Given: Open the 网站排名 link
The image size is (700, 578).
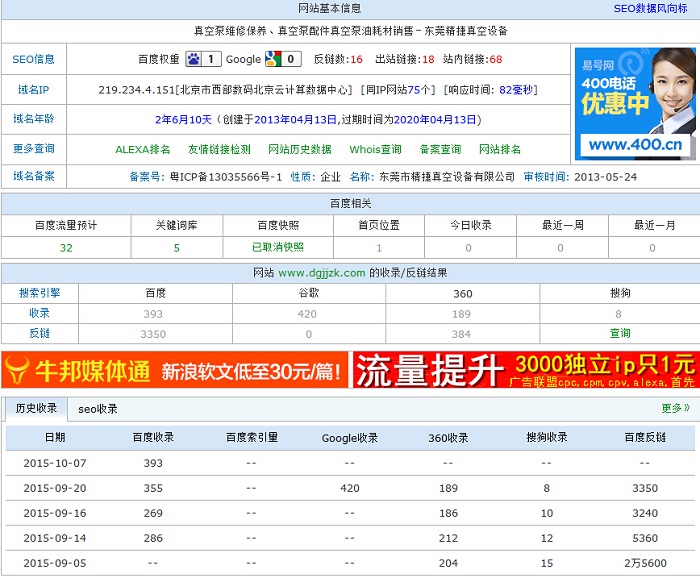Looking at the screenshot, I should [x=500, y=150].
